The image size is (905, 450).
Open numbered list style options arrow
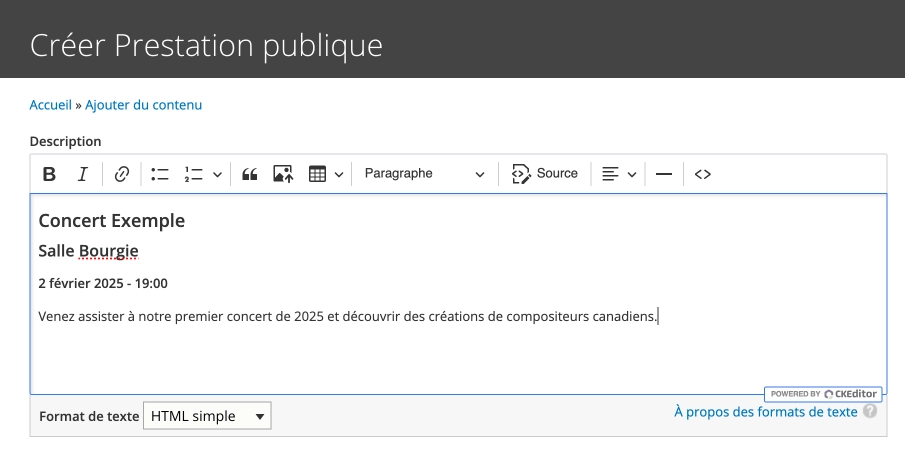pyautogui.click(x=217, y=174)
